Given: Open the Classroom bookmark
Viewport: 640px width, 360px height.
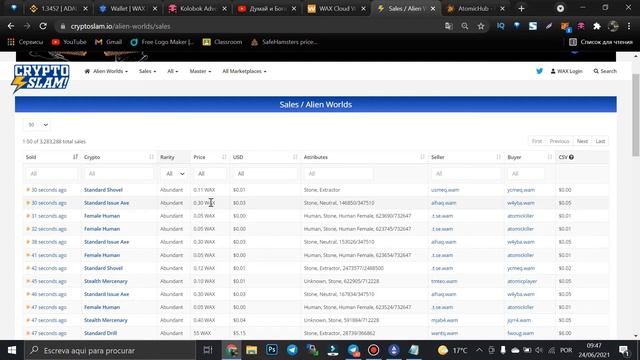Looking at the screenshot, I should pyautogui.click(x=222, y=42).
